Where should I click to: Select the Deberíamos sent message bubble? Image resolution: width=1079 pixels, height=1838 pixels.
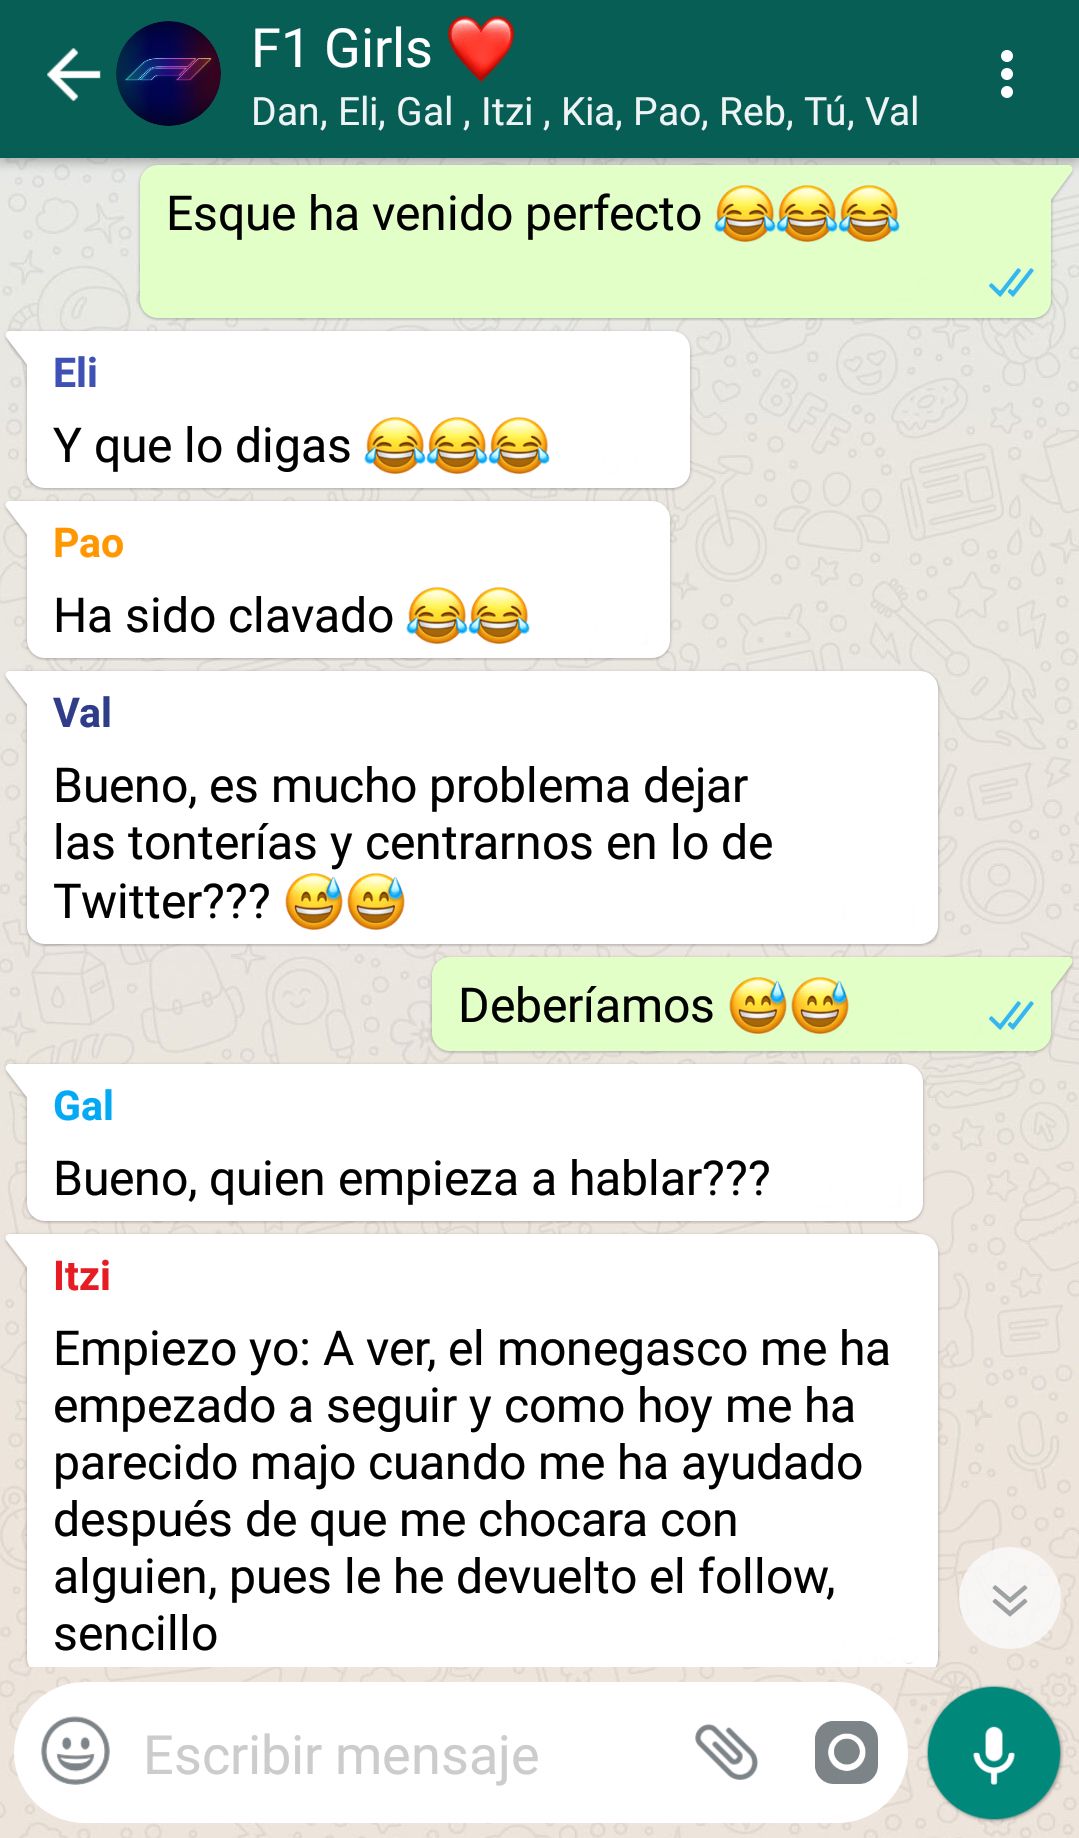tap(741, 1005)
